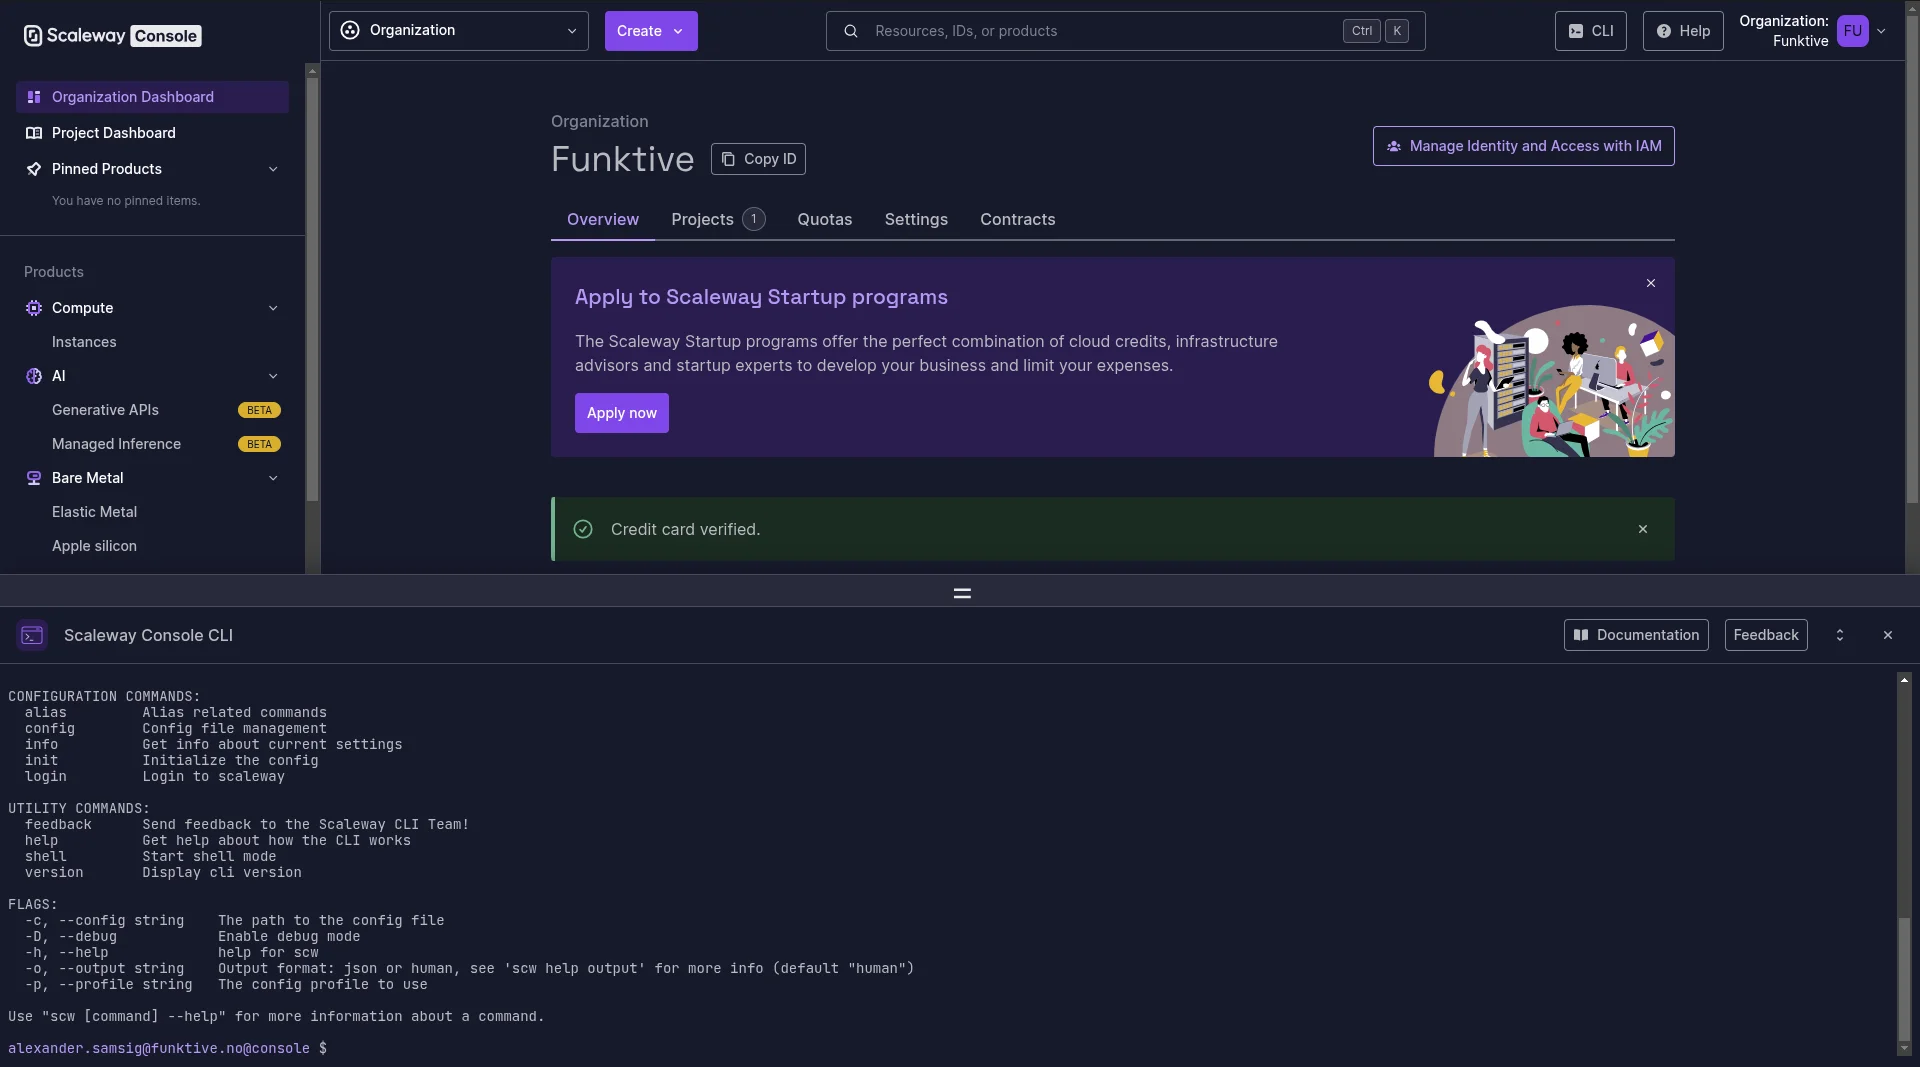The height and width of the screenshot is (1067, 1920).
Task: Collapse the Bare Metal chevron
Action: tap(273, 478)
